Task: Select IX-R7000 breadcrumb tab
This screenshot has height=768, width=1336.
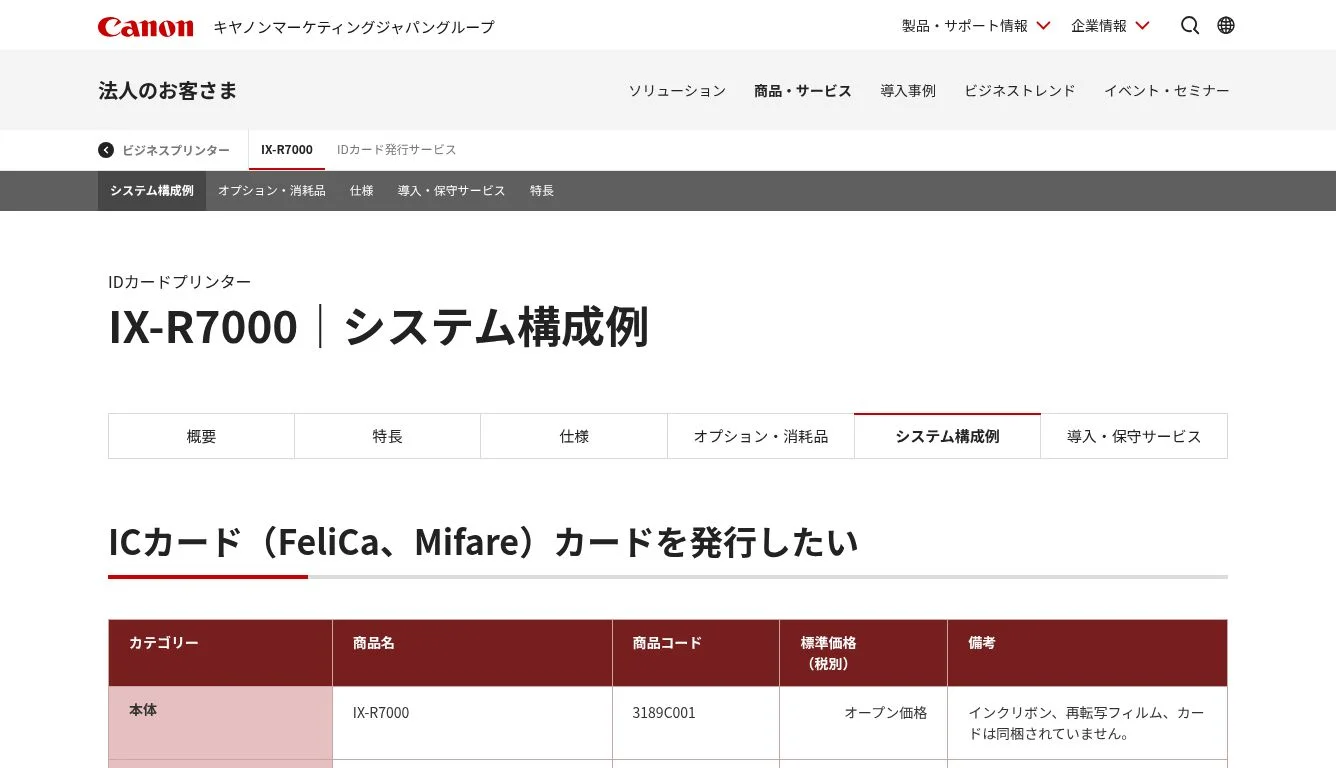Action: [287, 150]
